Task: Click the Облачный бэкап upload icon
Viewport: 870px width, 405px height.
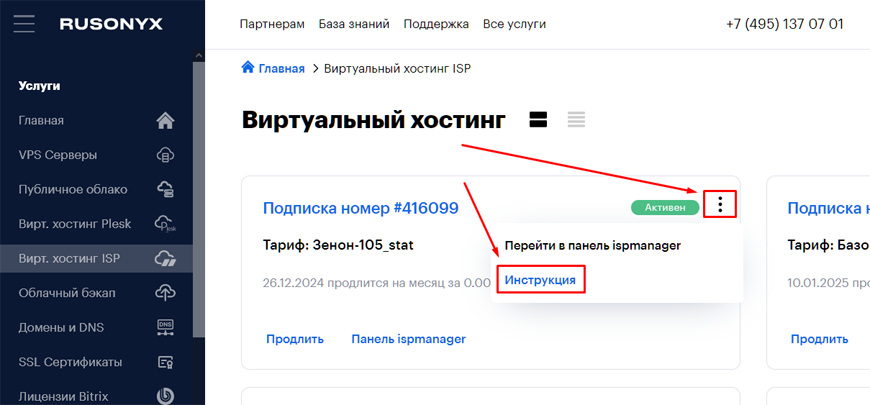Action: point(165,293)
